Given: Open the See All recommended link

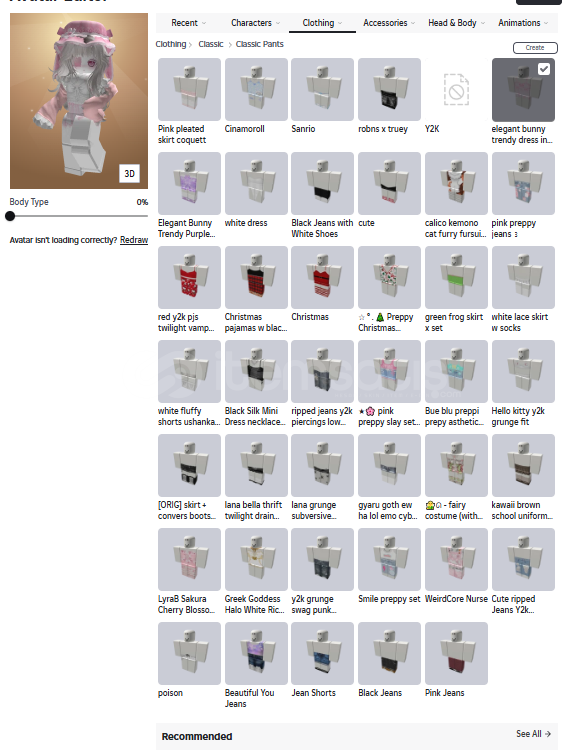Looking at the screenshot, I should pyautogui.click(x=533, y=734).
